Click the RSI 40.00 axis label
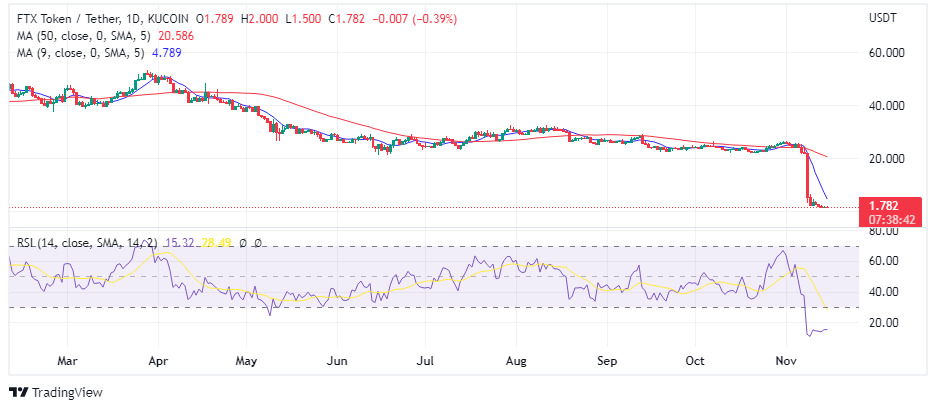Viewport: 937px width, 410px height. point(883,292)
